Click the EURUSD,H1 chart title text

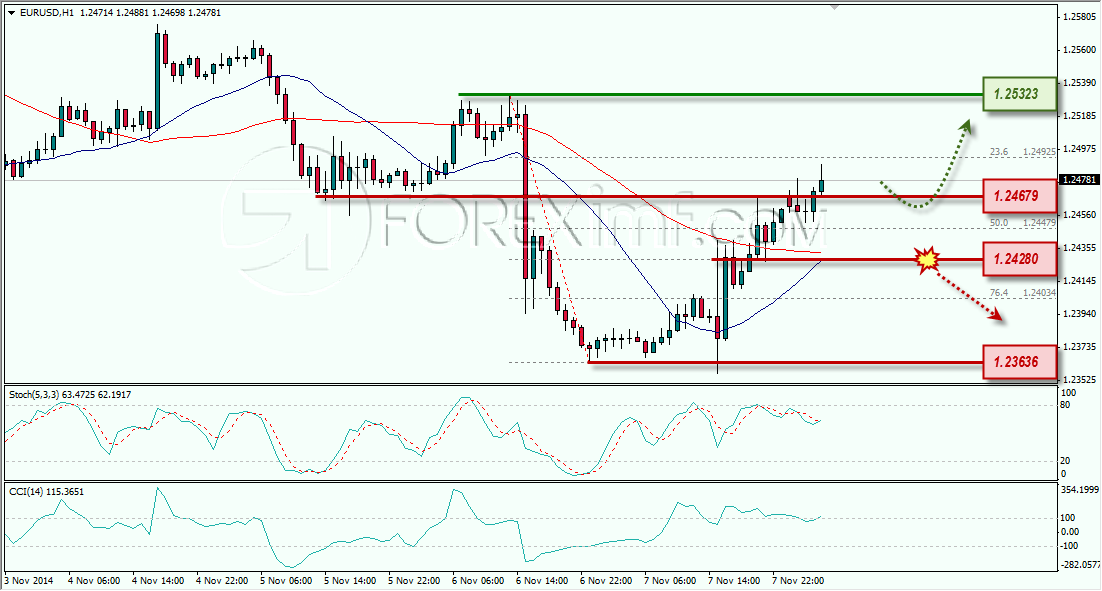[x=46, y=13]
